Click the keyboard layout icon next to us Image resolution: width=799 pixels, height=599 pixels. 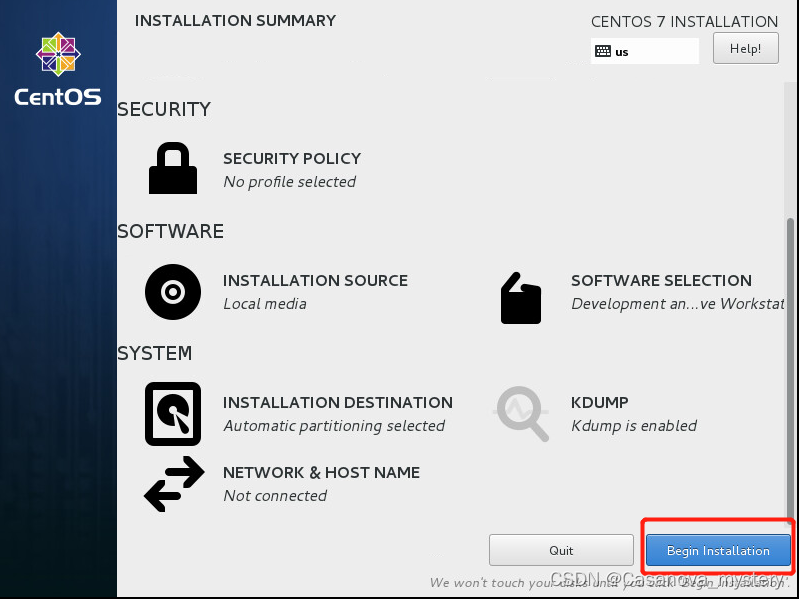[x=603, y=51]
